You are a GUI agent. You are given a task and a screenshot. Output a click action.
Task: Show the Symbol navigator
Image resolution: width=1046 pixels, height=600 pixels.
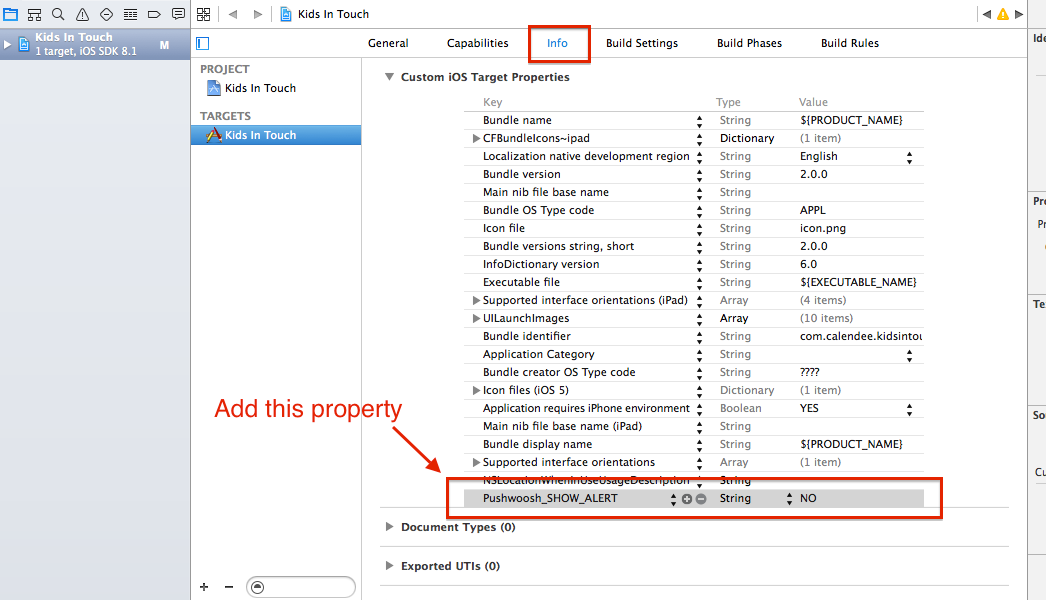pyautogui.click(x=35, y=14)
